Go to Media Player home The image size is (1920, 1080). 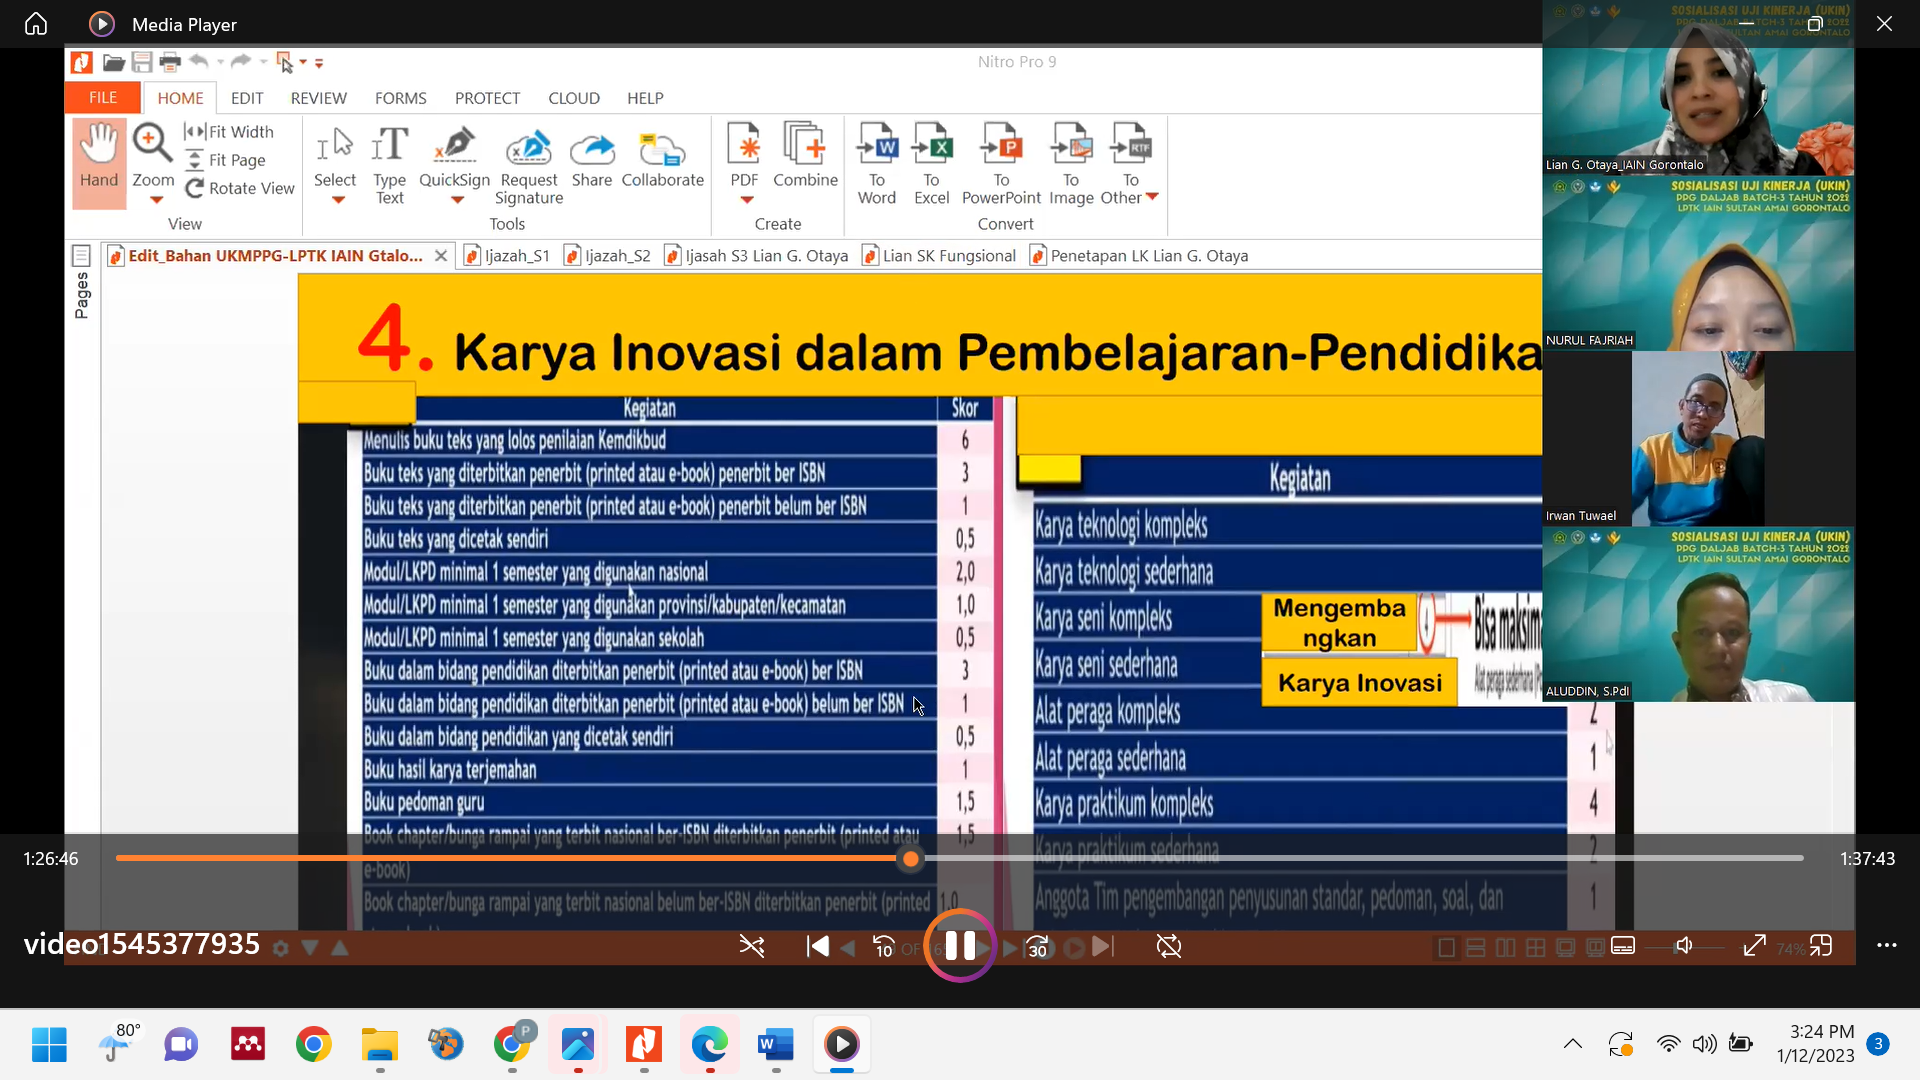point(36,24)
